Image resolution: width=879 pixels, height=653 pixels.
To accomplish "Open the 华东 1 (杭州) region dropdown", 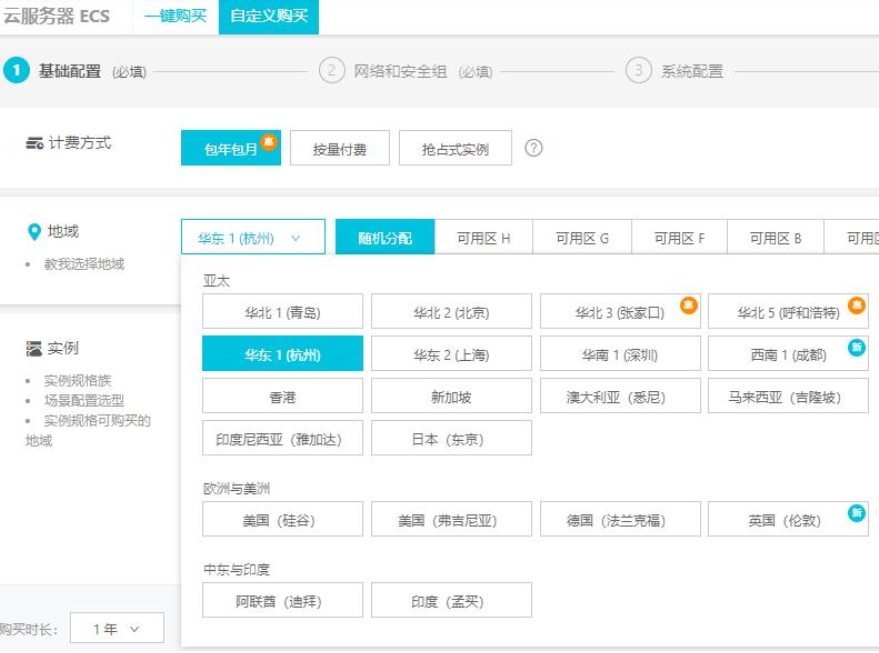I will 253,238.
